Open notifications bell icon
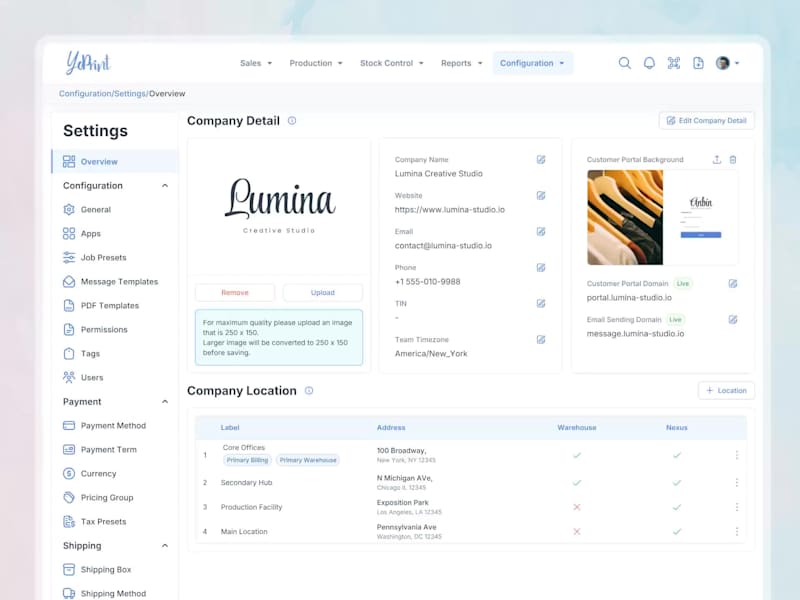 (648, 62)
